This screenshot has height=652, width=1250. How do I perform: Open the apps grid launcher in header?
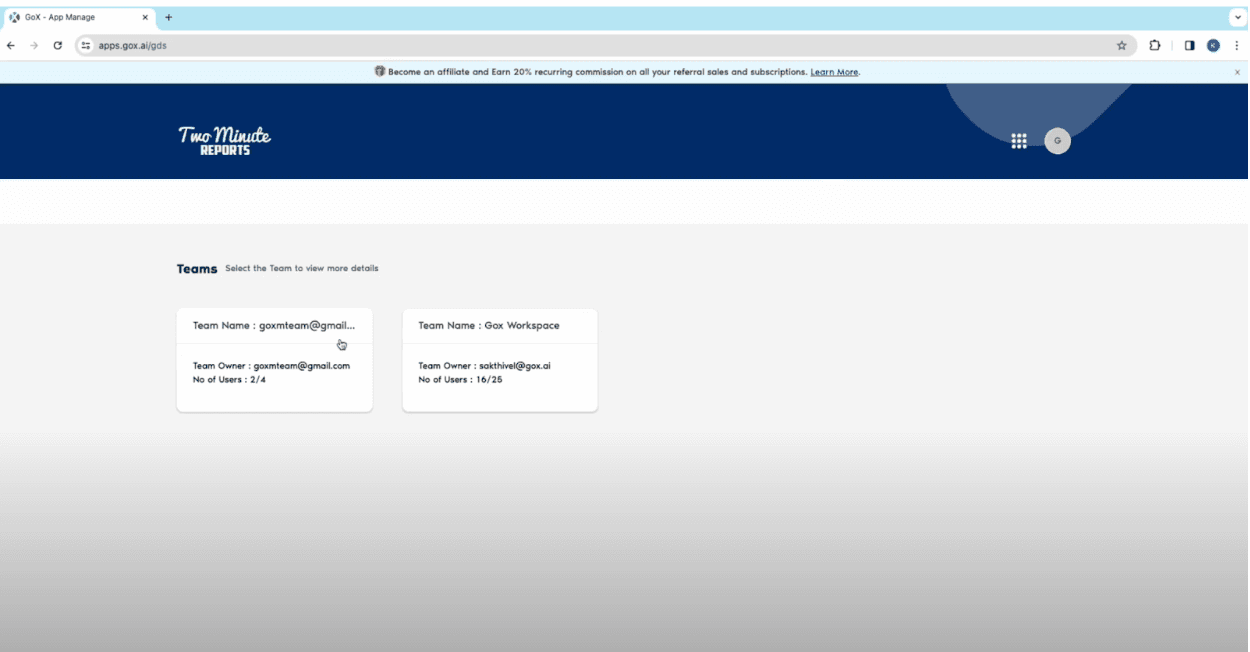[x=1019, y=141]
